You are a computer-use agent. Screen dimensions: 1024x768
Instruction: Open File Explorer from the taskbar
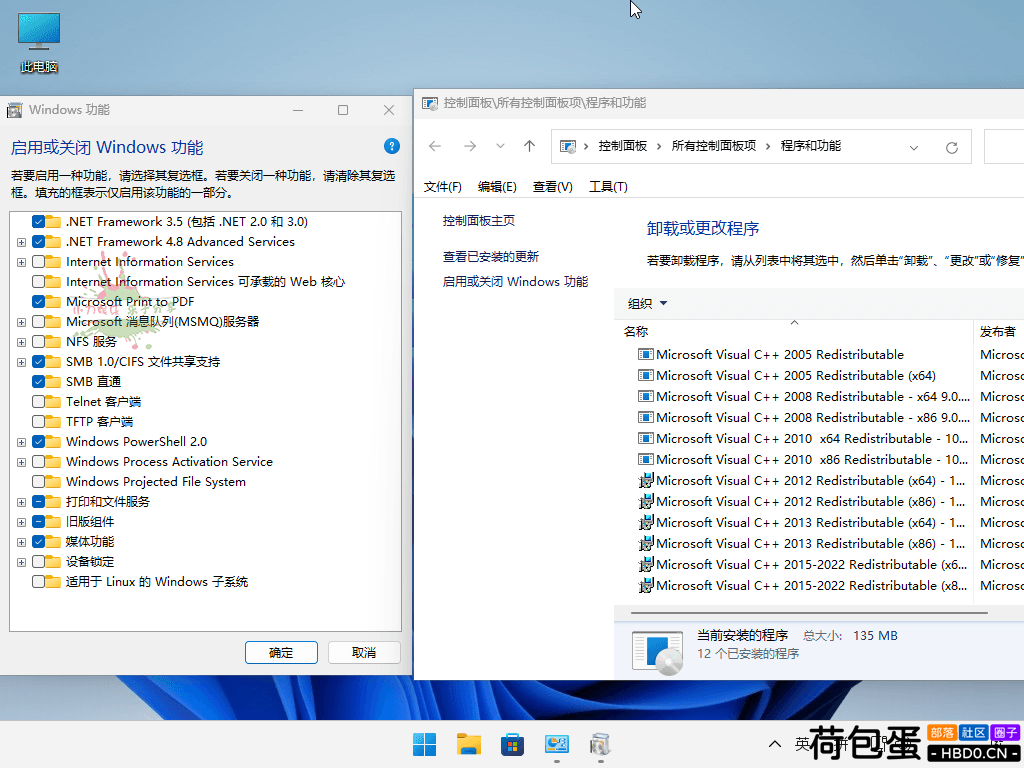click(469, 744)
